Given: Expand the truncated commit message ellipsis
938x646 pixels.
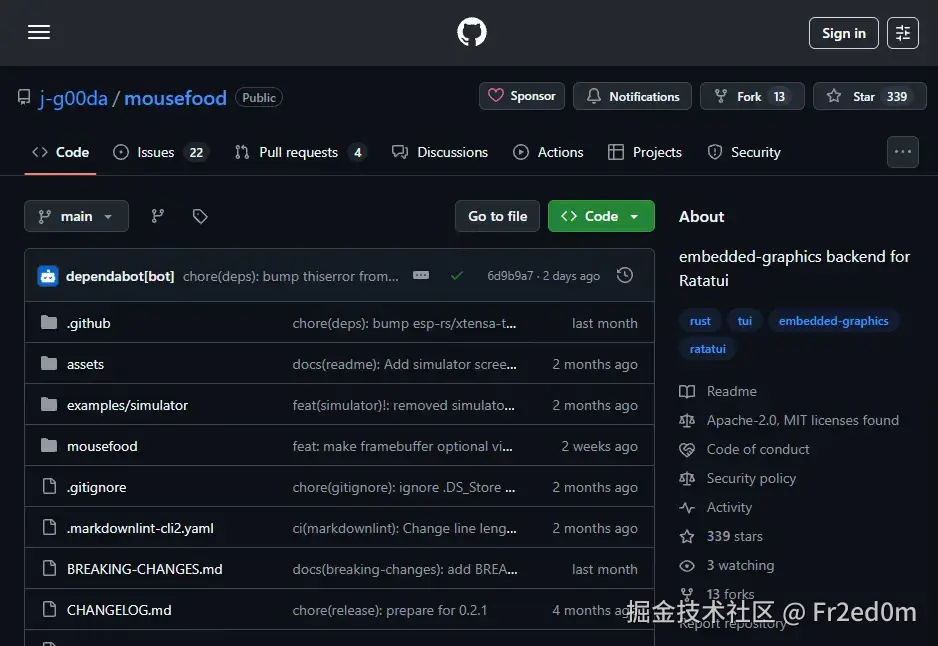Looking at the screenshot, I should [420, 275].
